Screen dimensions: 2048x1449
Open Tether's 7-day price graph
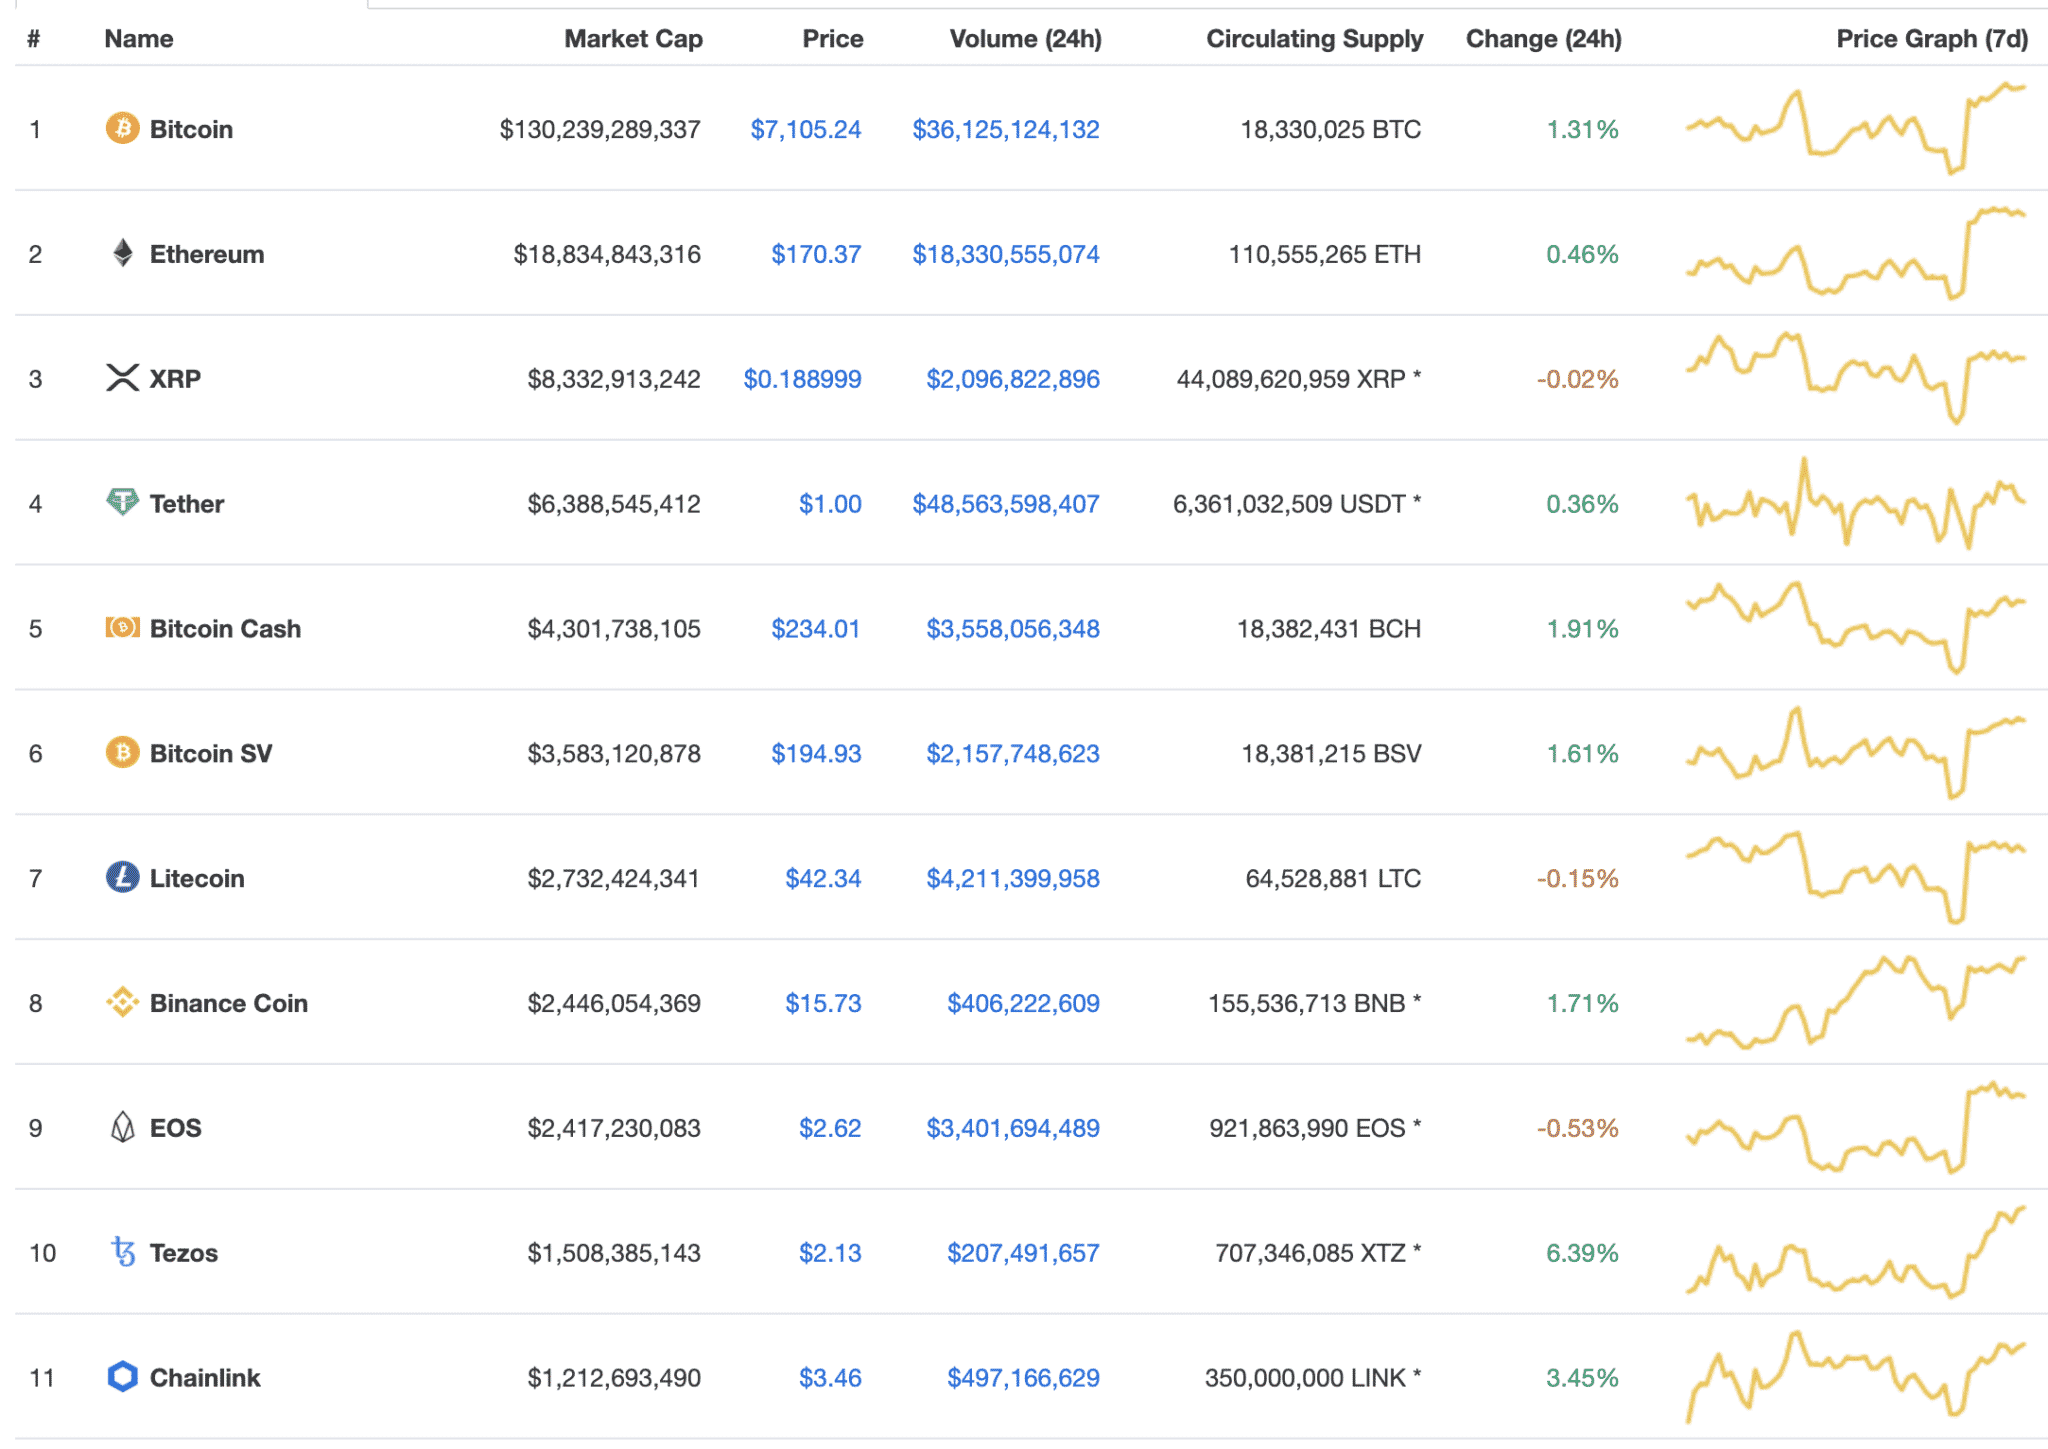pos(1856,504)
